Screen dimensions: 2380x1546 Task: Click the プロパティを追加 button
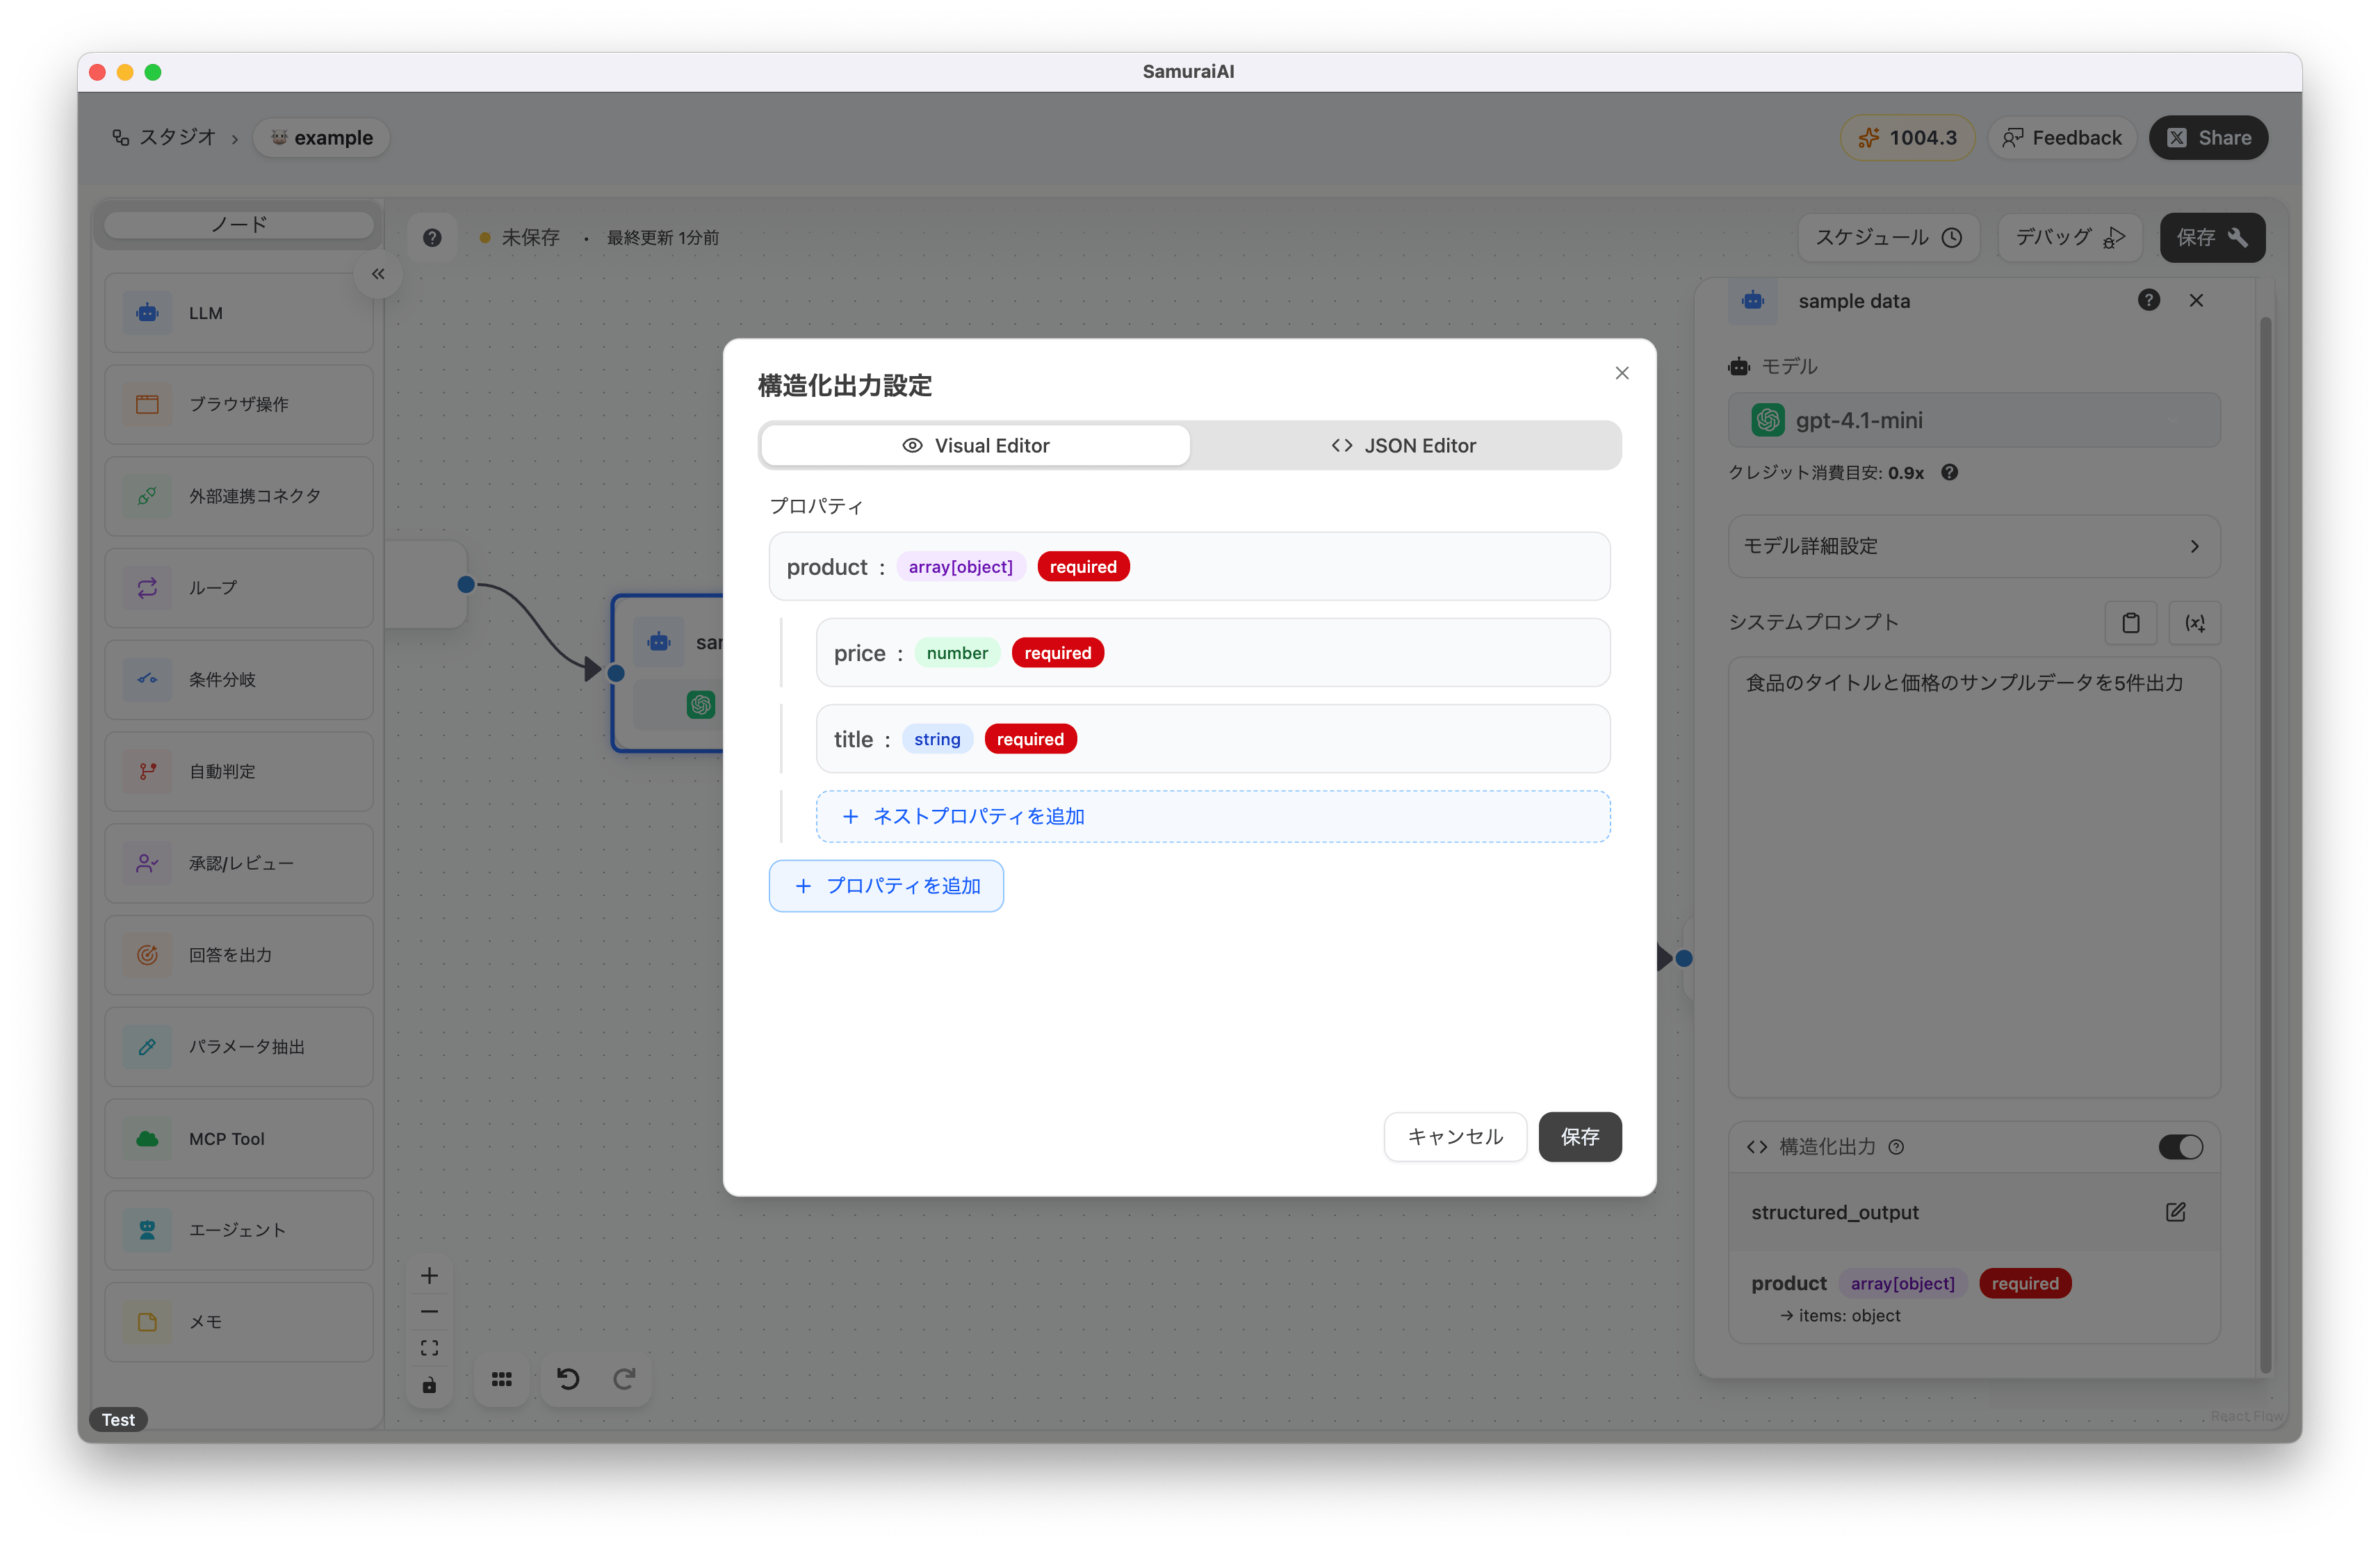tap(886, 886)
